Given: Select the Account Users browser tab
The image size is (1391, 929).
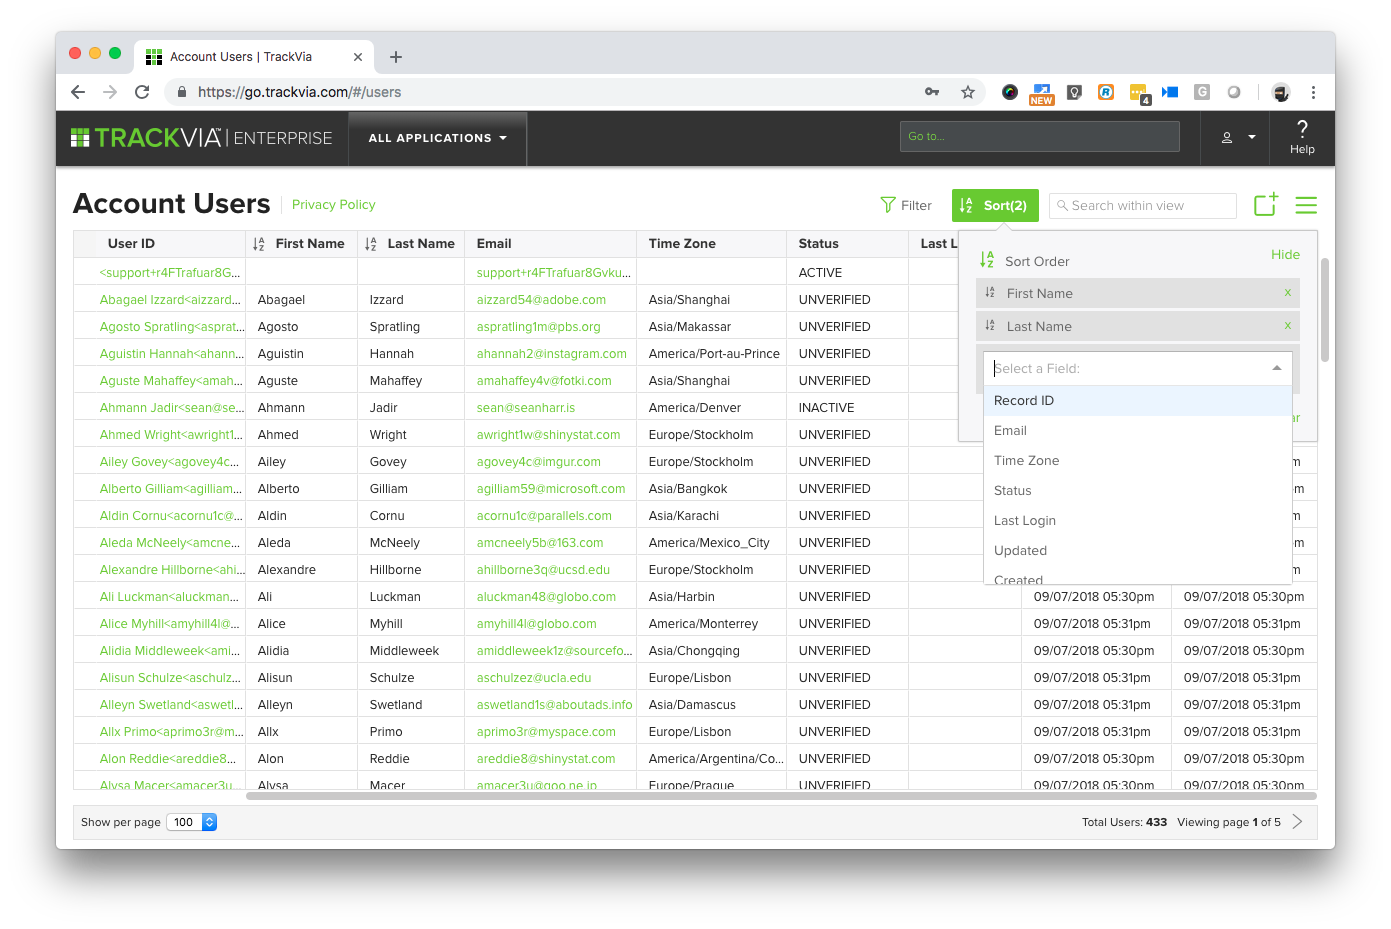Looking at the screenshot, I should [254, 57].
